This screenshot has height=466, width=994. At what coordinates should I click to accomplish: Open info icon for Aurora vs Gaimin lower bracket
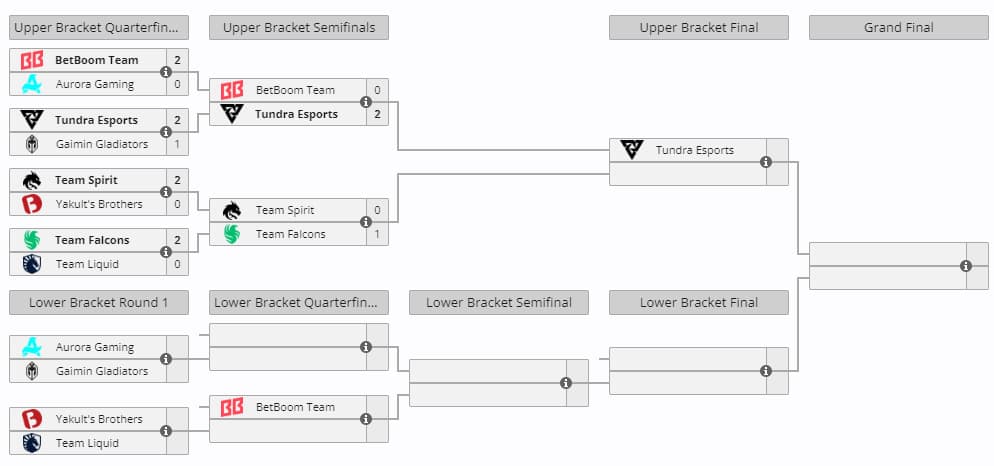coord(166,359)
